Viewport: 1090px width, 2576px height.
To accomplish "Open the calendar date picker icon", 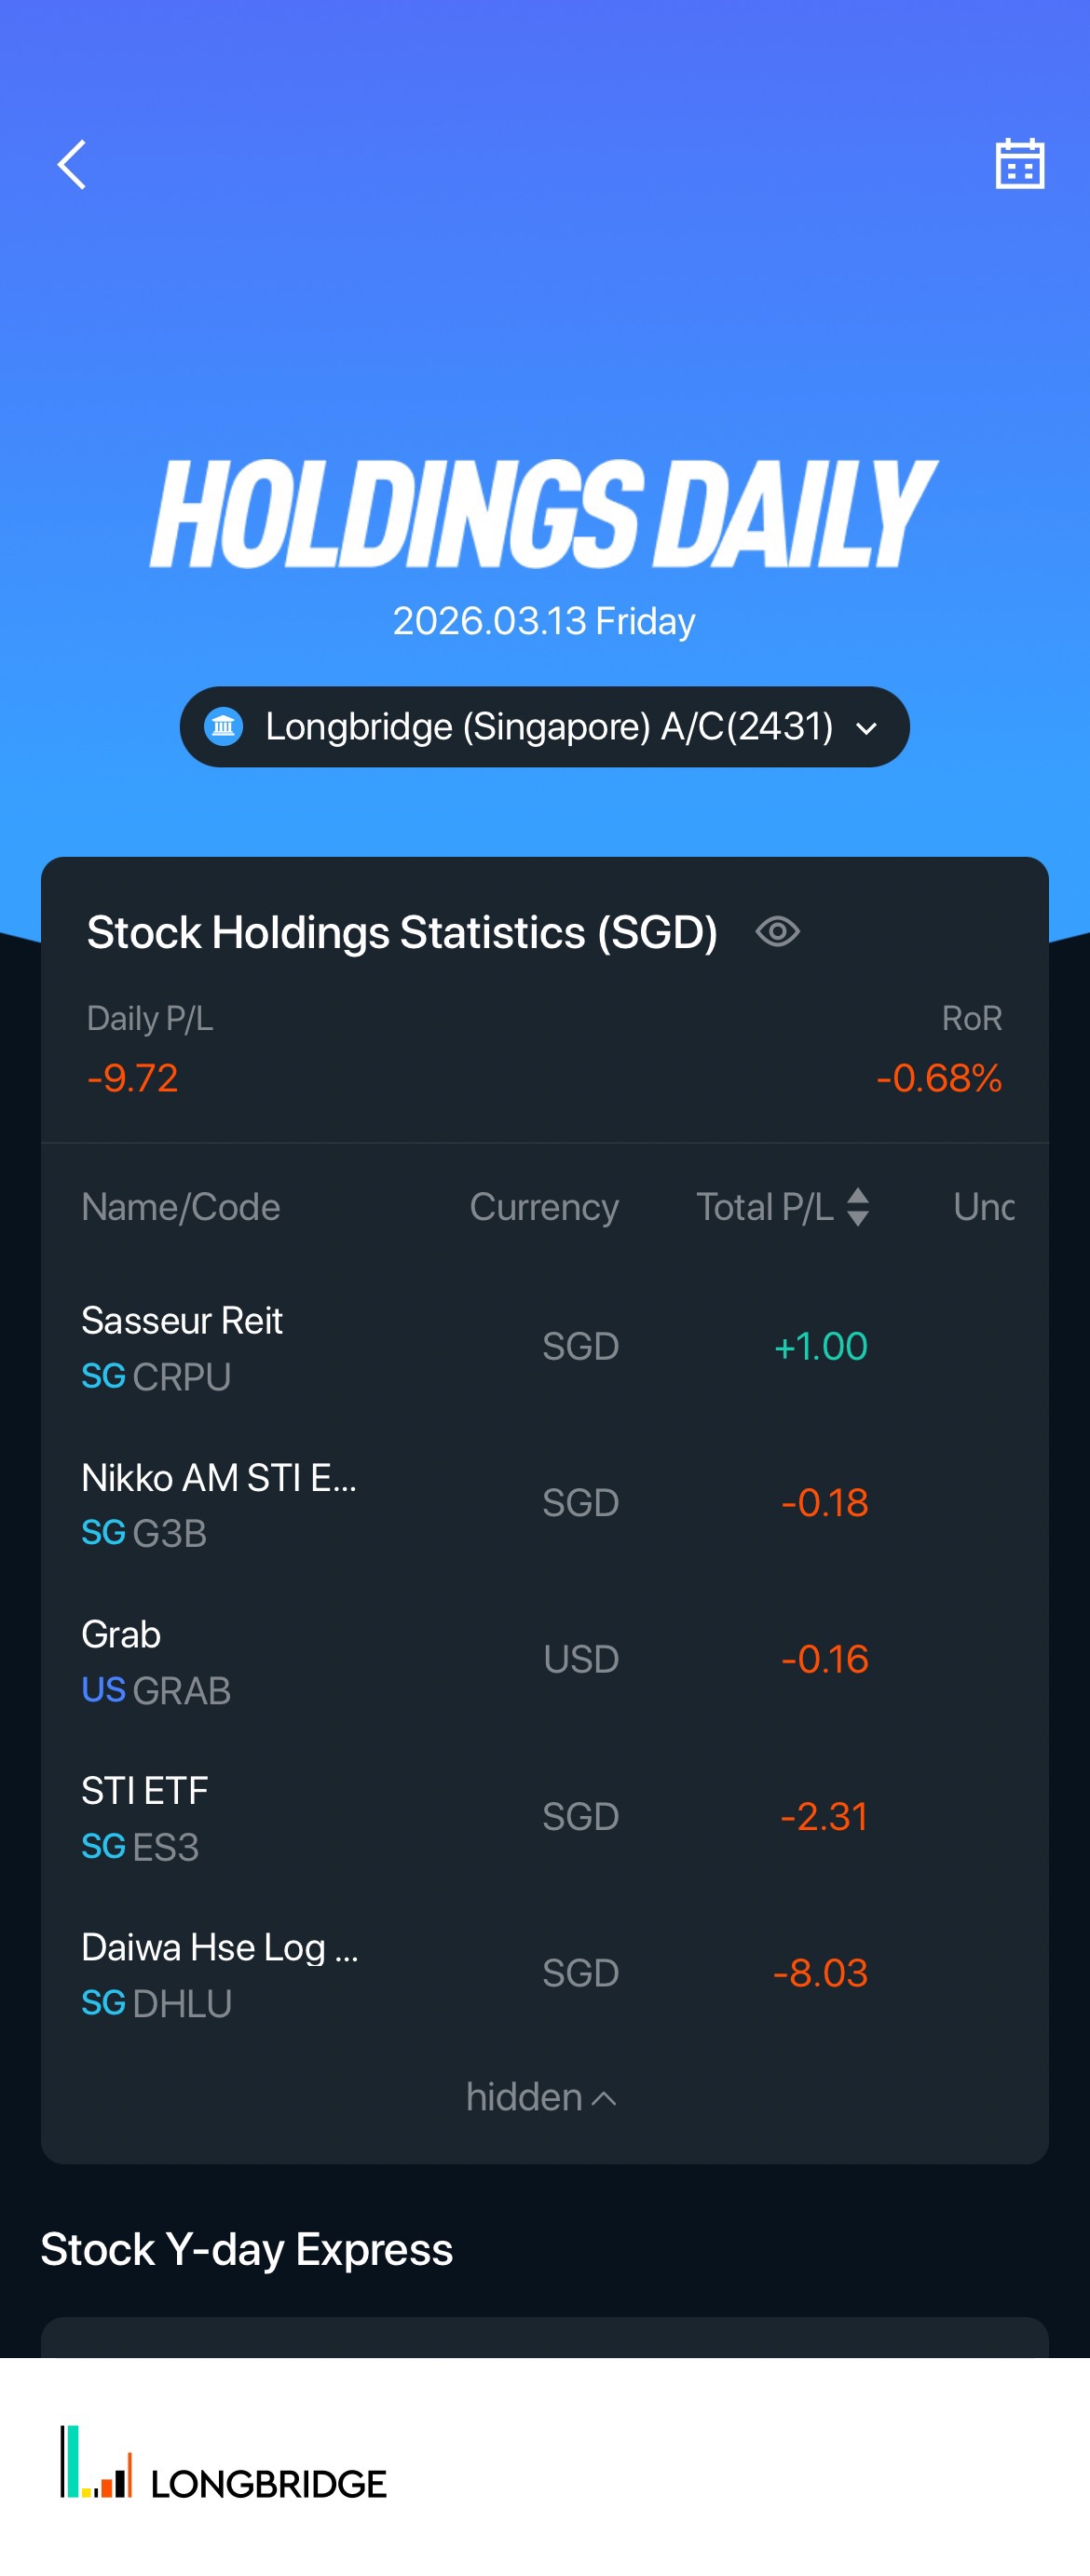I will [x=1019, y=164].
